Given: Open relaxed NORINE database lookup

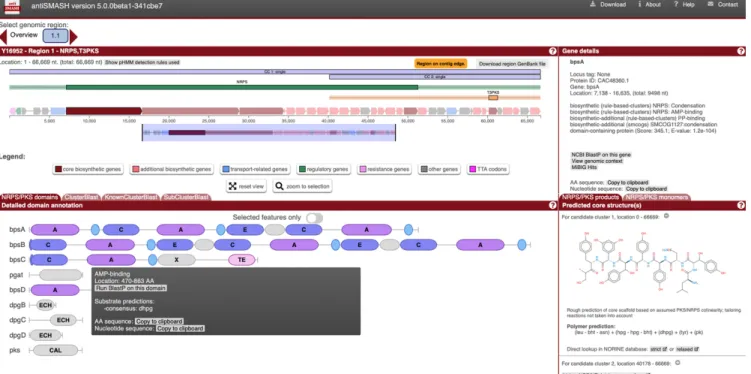Looking at the screenshot, I should tap(688, 349).
